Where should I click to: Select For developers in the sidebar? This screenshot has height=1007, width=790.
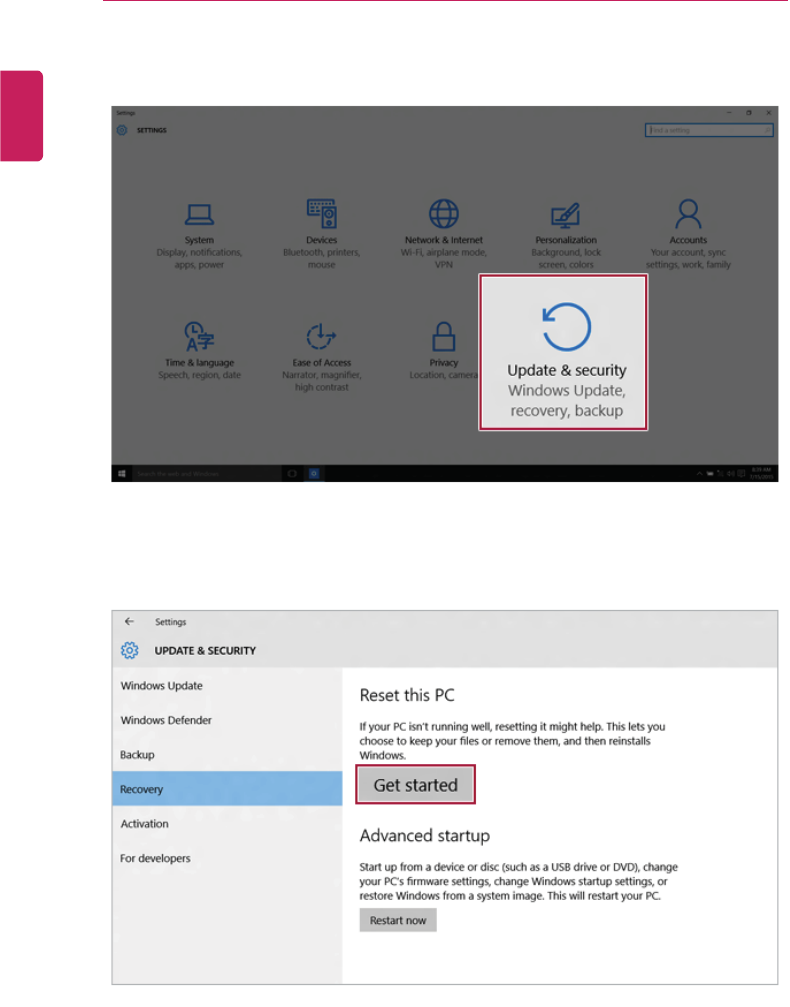click(x=227, y=858)
